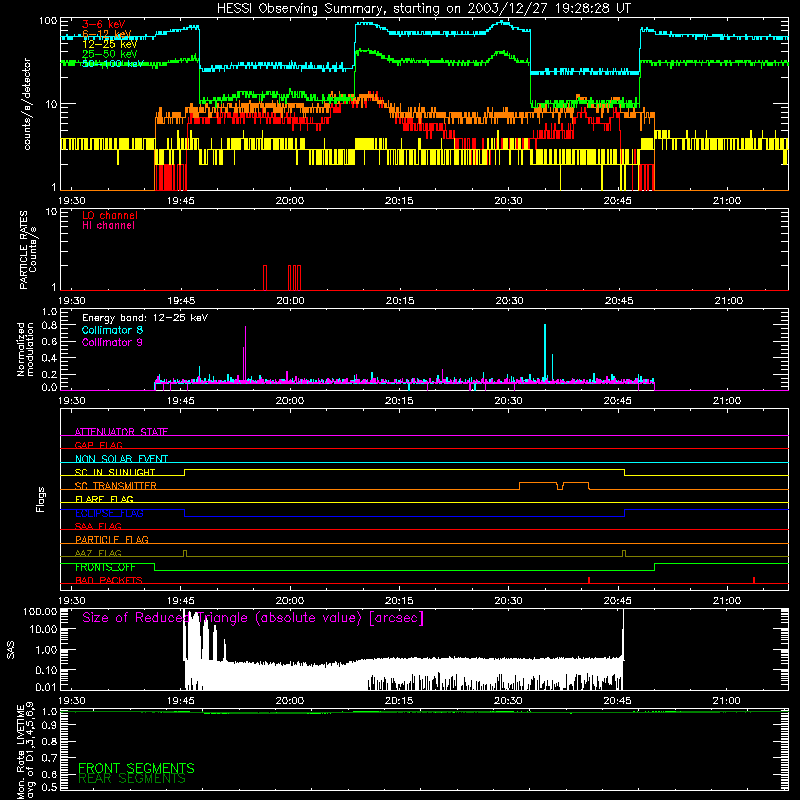
Task: Click the tall cyan Collimator 8 modulation spike
Action: click(545, 352)
